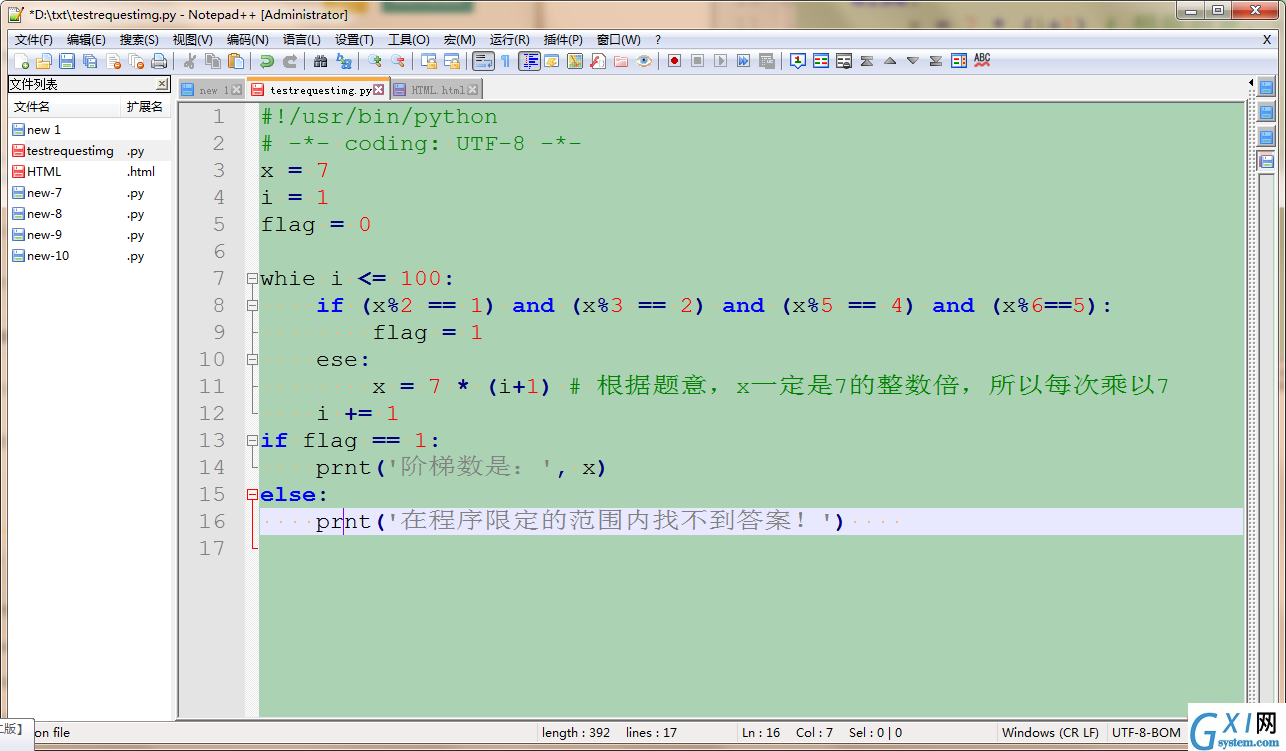The width and height of the screenshot is (1286, 751).
Task: Open the 编辑(E) menu
Action: (86, 39)
